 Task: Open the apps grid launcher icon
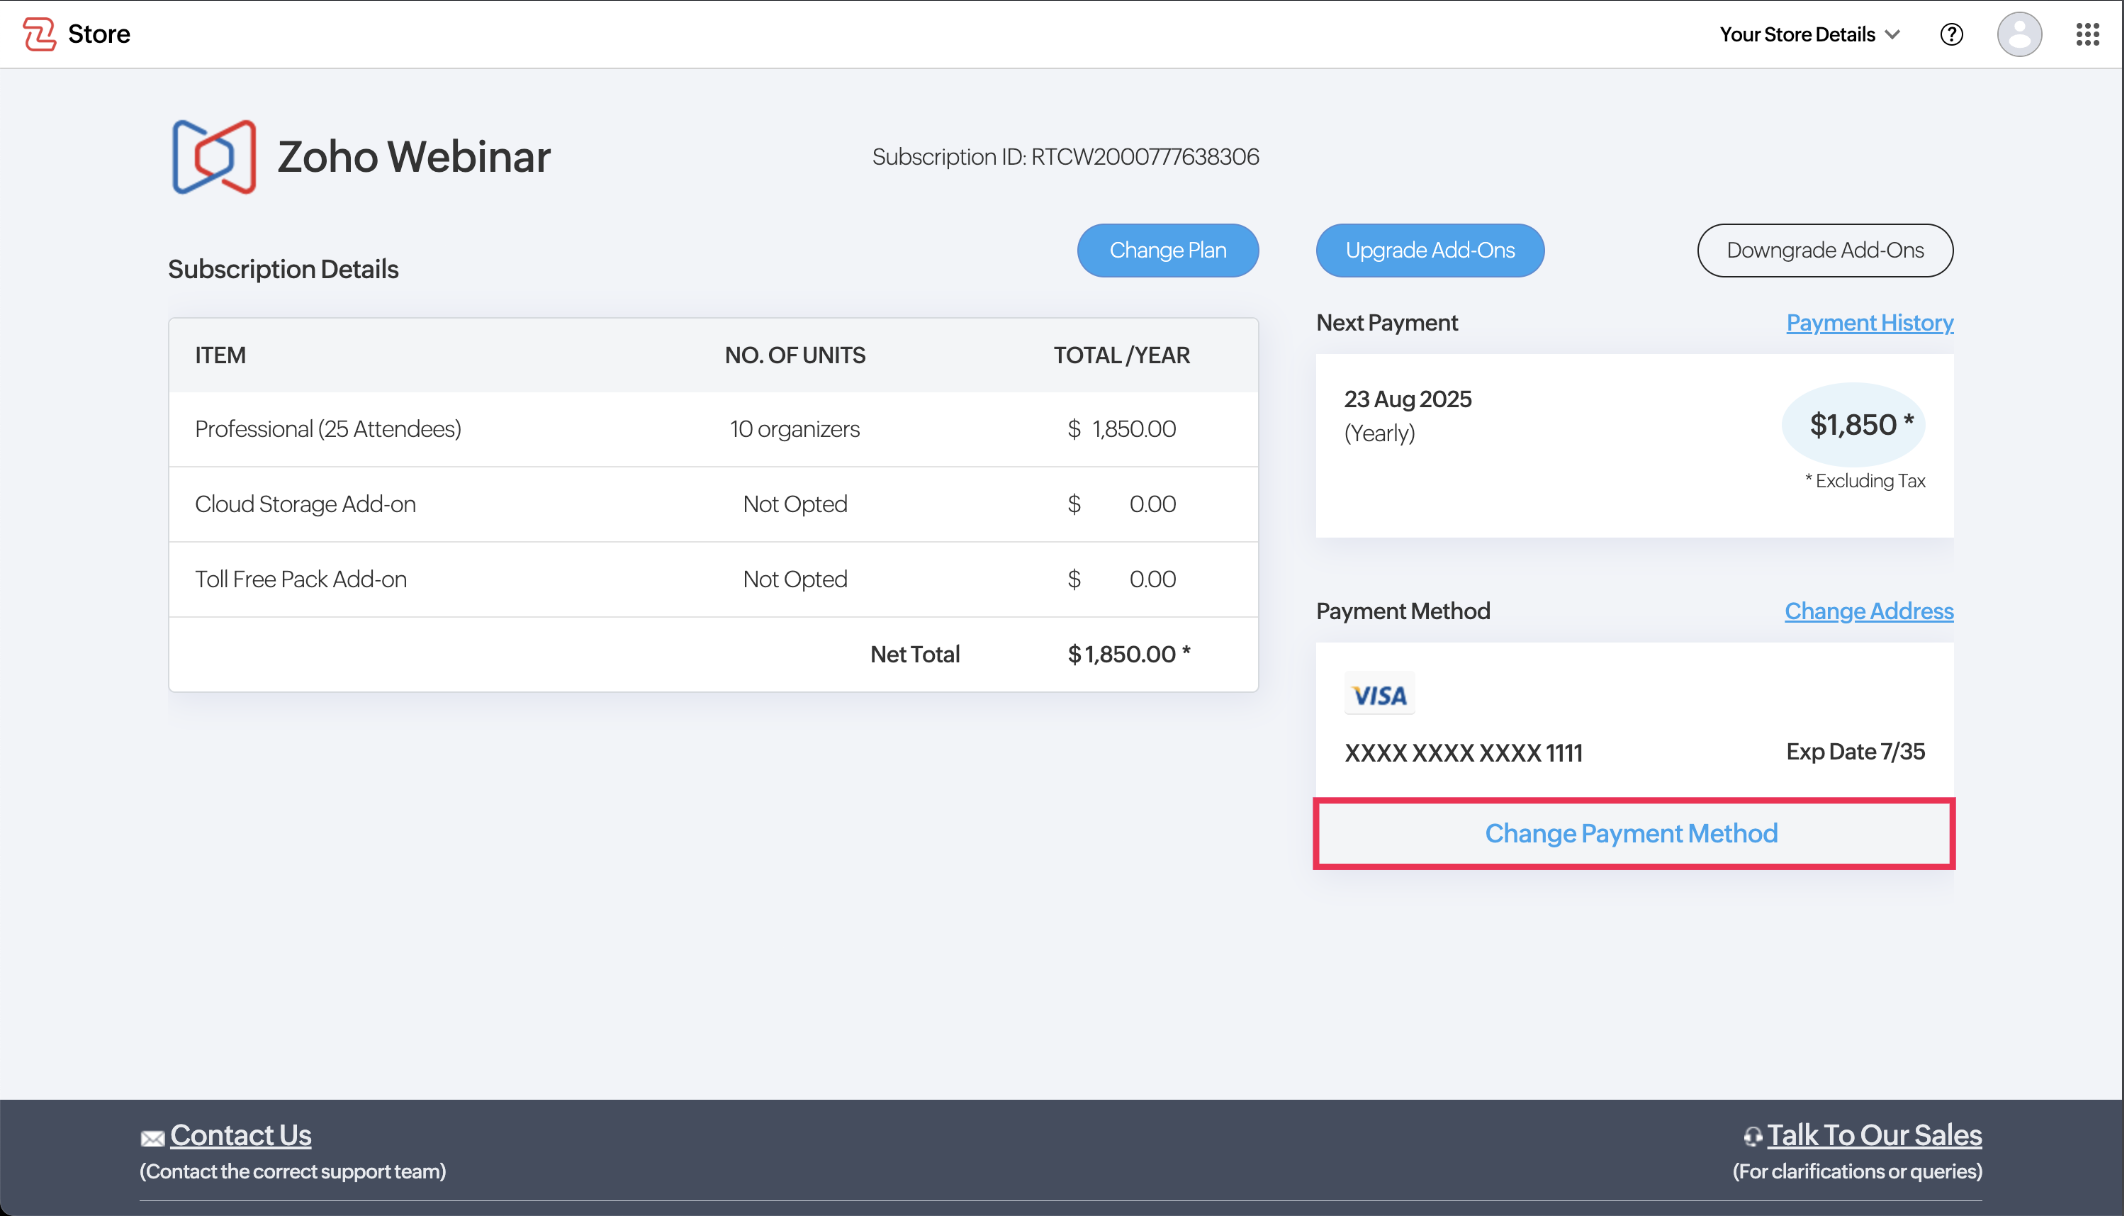tap(2087, 34)
